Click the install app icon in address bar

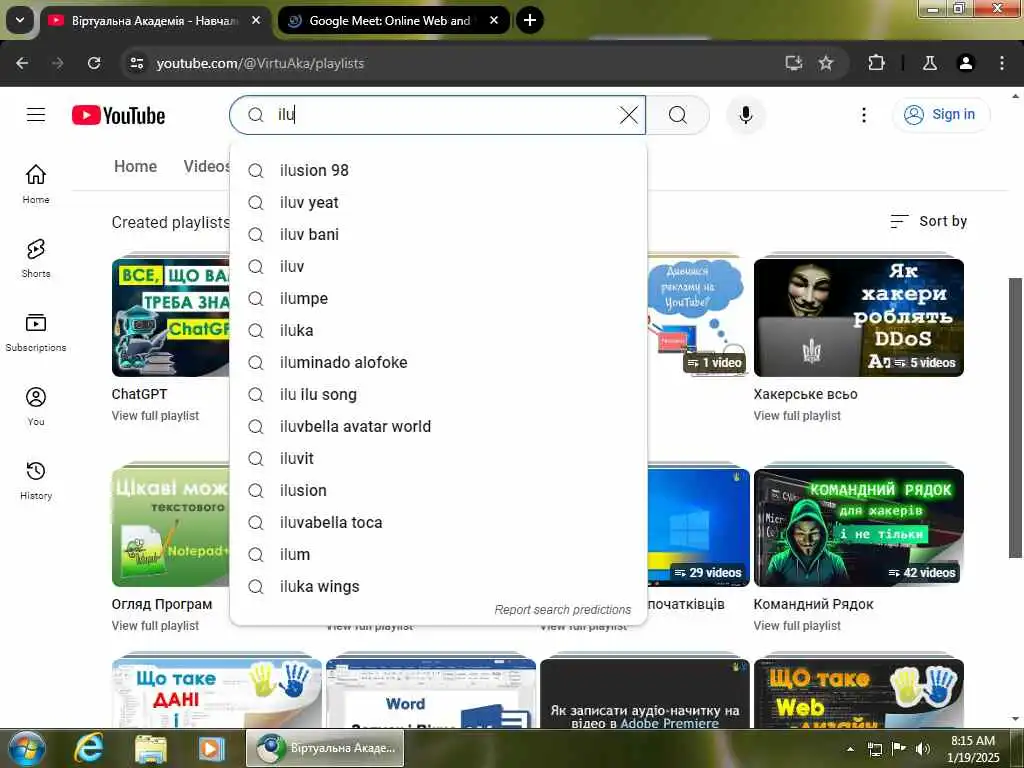[x=793, y=63]
